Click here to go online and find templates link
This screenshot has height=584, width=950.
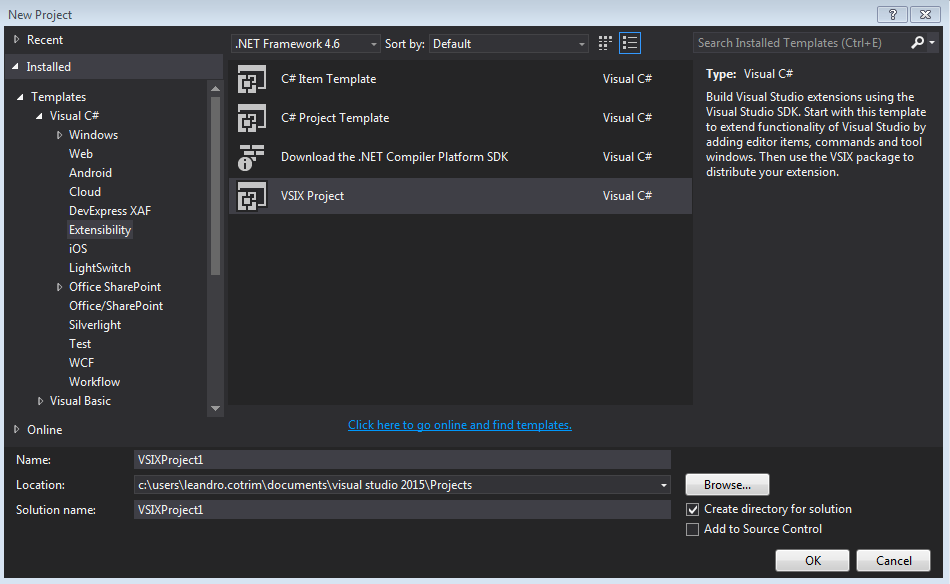tap(460, 425)
